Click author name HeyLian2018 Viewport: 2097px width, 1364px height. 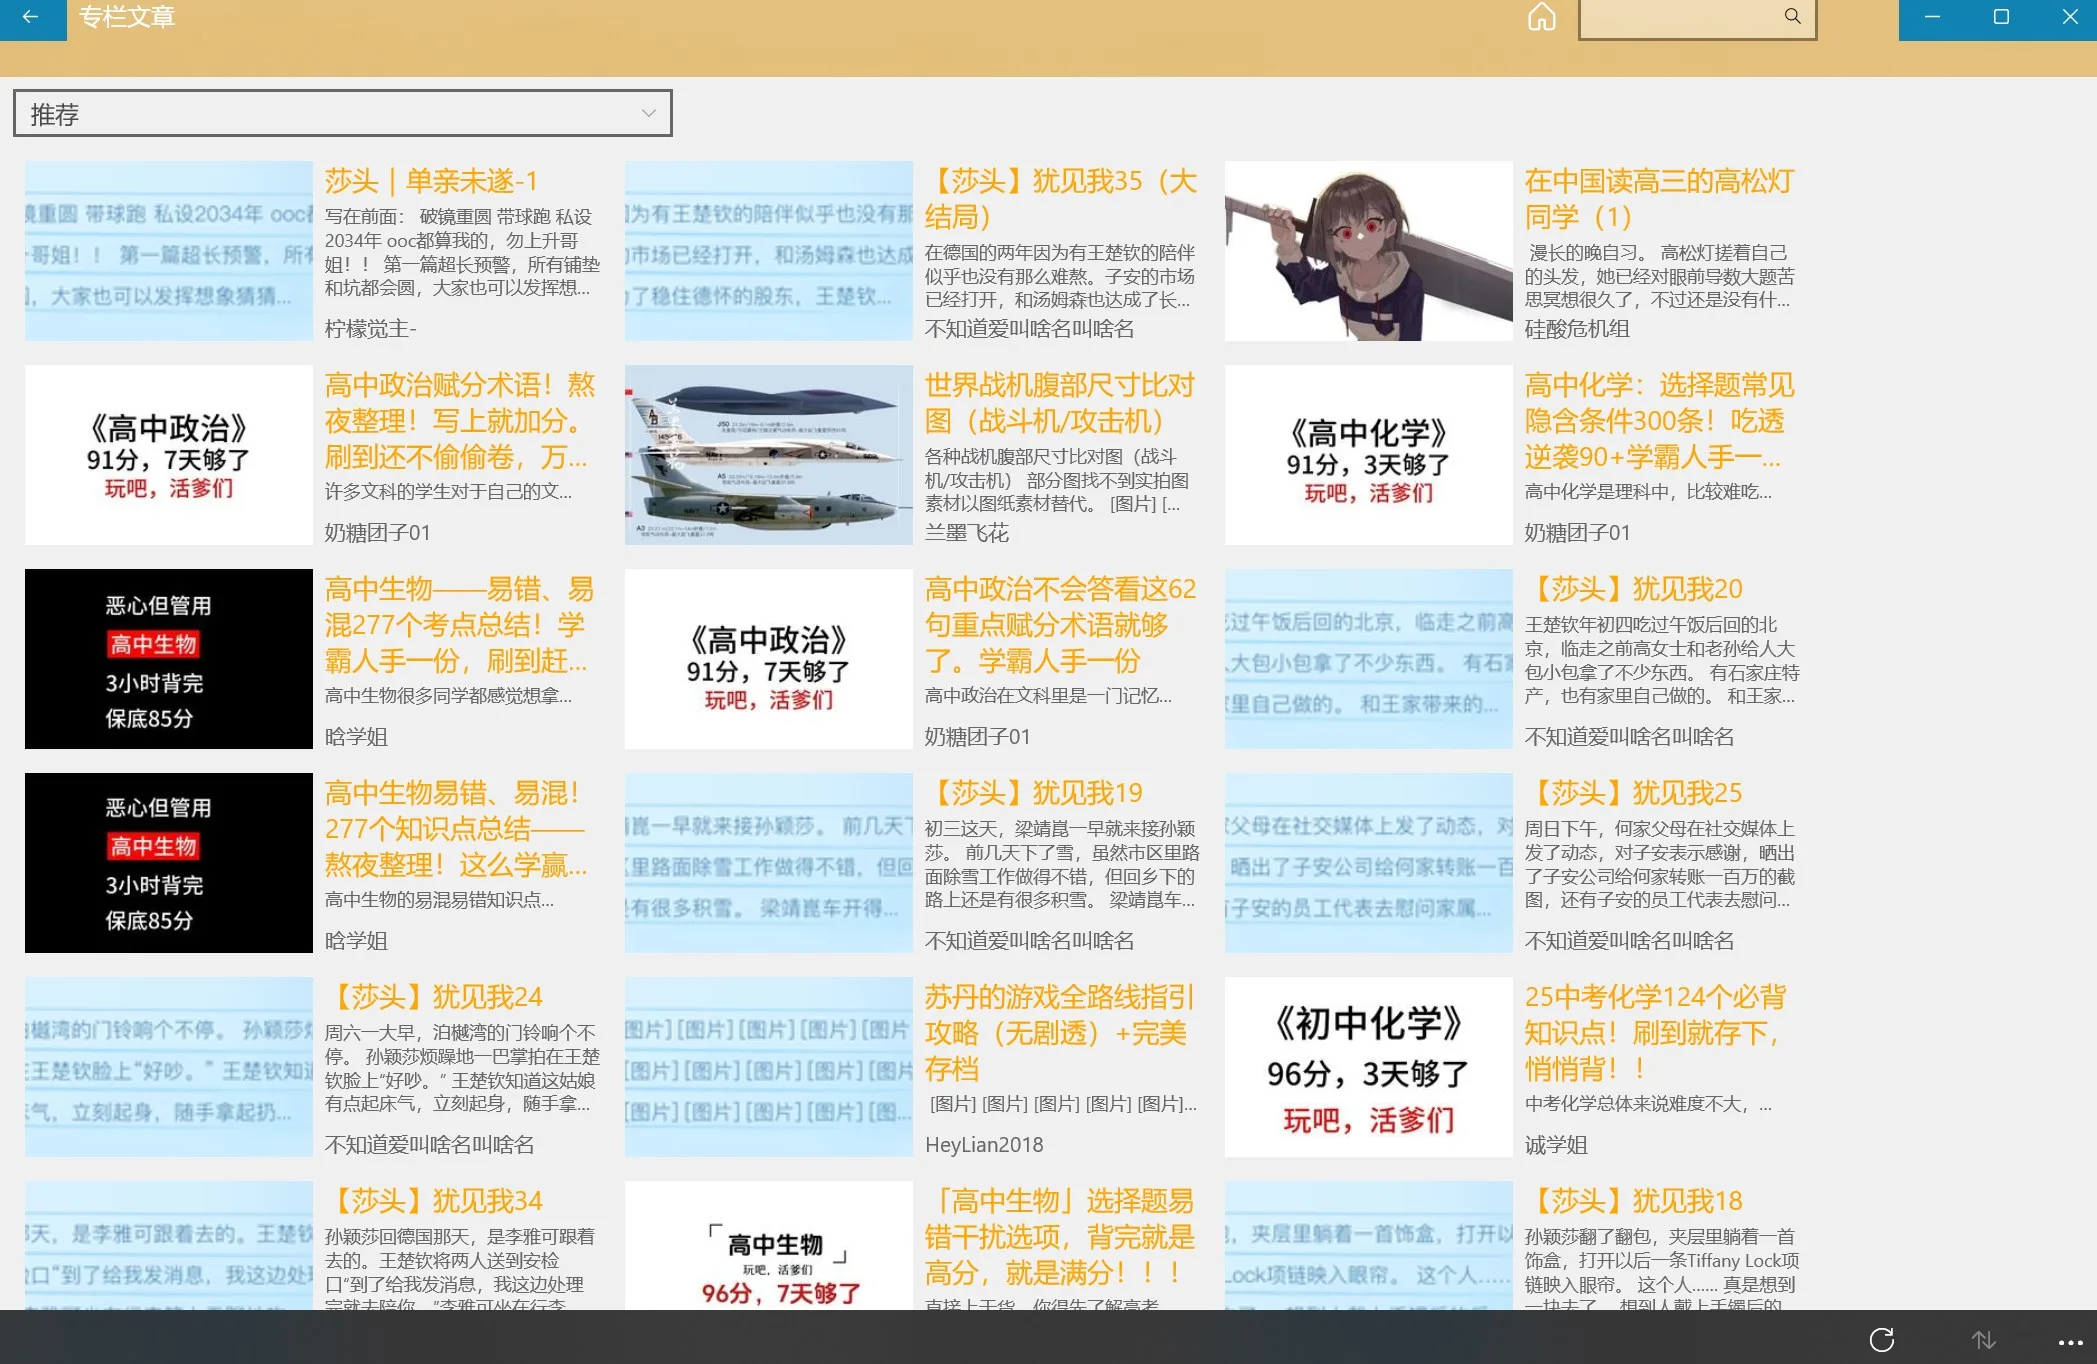click(x=984, y=1145)
